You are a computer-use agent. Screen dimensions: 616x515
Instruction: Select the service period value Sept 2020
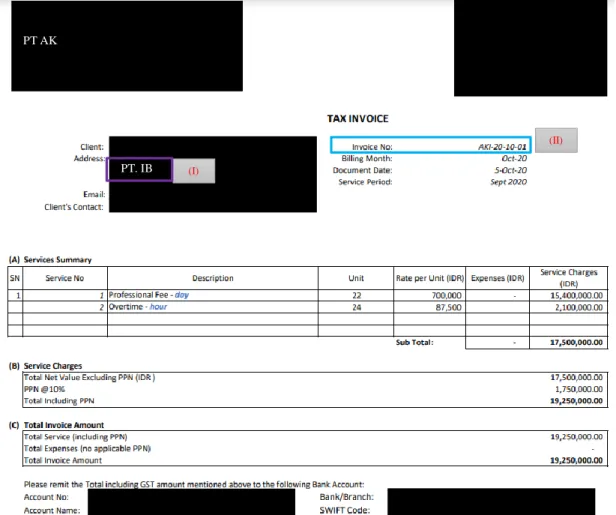point(508,182)
